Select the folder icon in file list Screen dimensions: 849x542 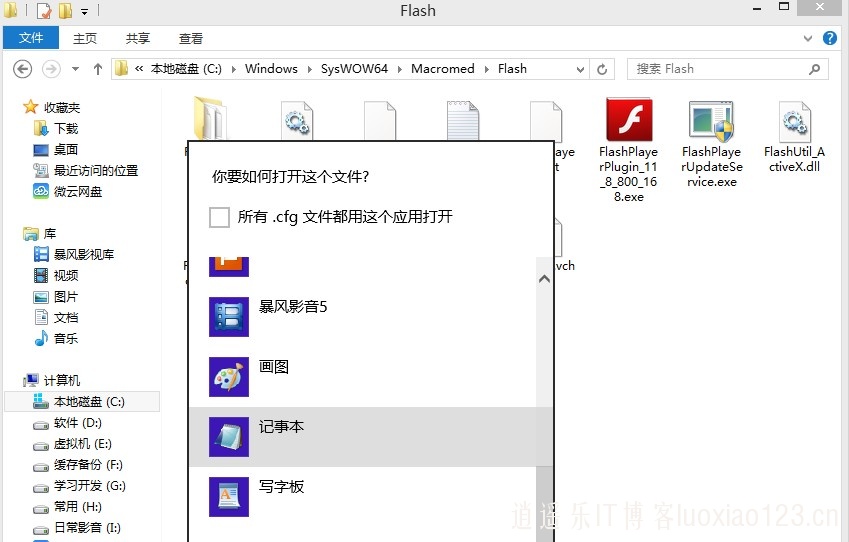point(210,118)
